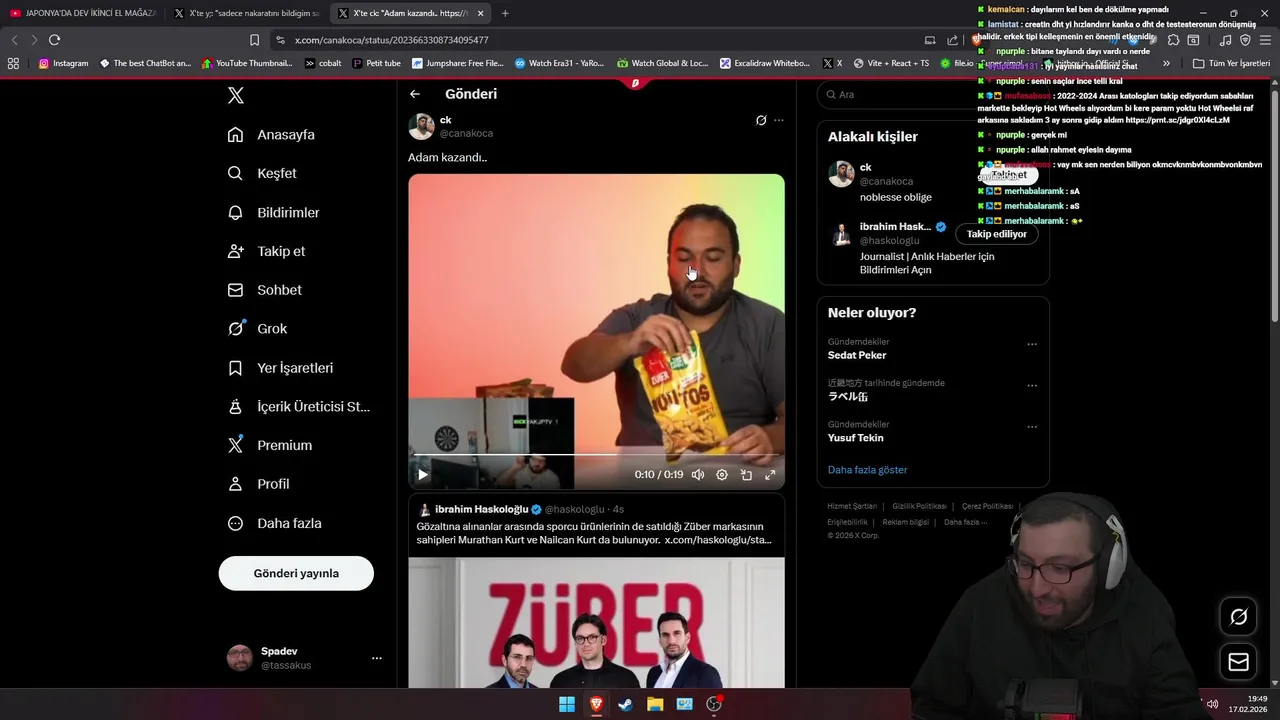The image size is (1280, 720).
Task: Click the back arrow beside Gönderi
Action: coord(415,94)
